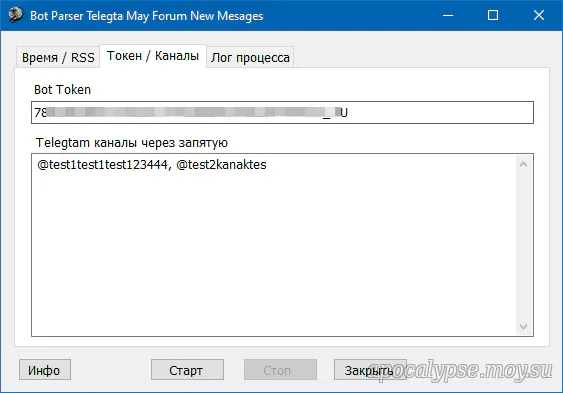Click the Инфо button
Image resolution: width=563 pixels, height=393 pixels.
coord(45,370)
